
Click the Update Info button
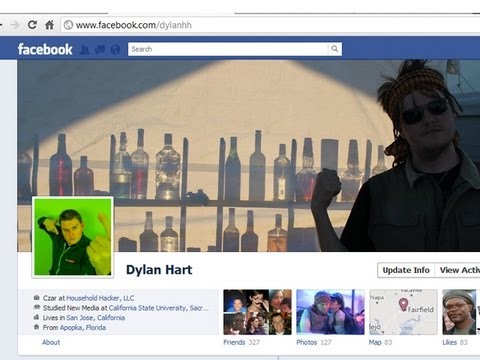click(x=406, y=270)
